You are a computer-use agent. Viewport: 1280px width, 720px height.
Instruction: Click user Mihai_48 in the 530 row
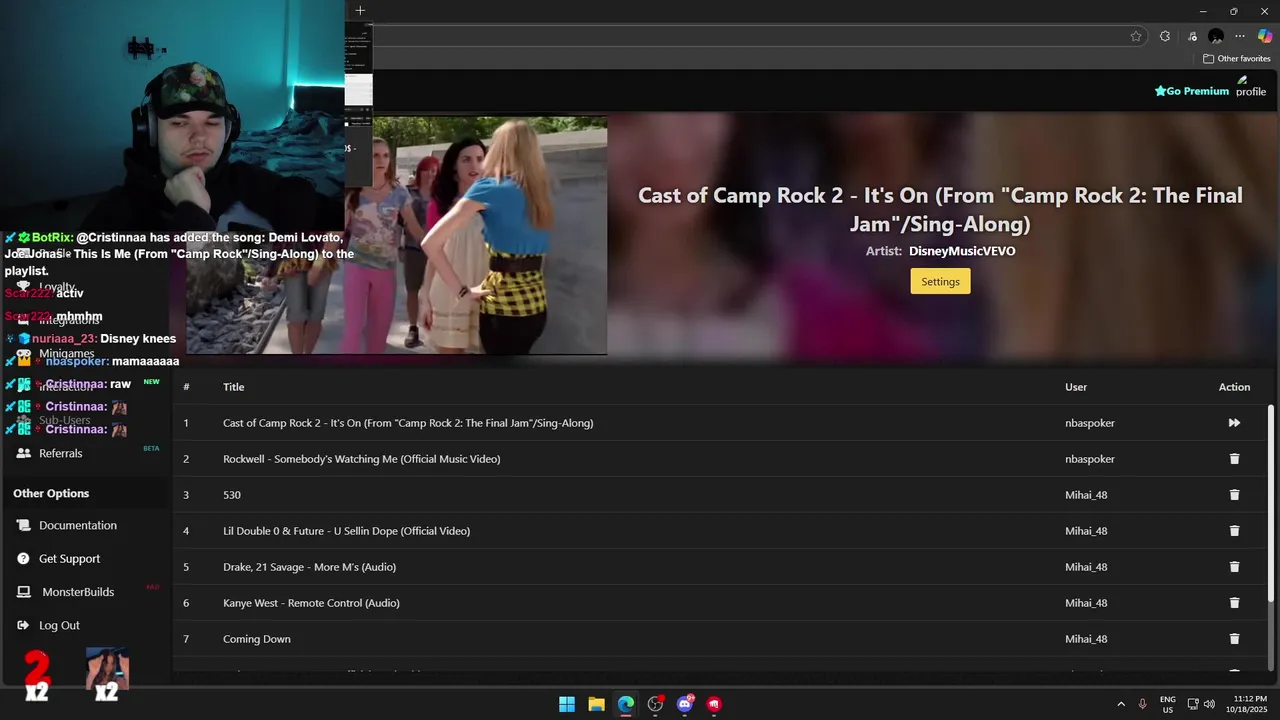(1086, 495)
